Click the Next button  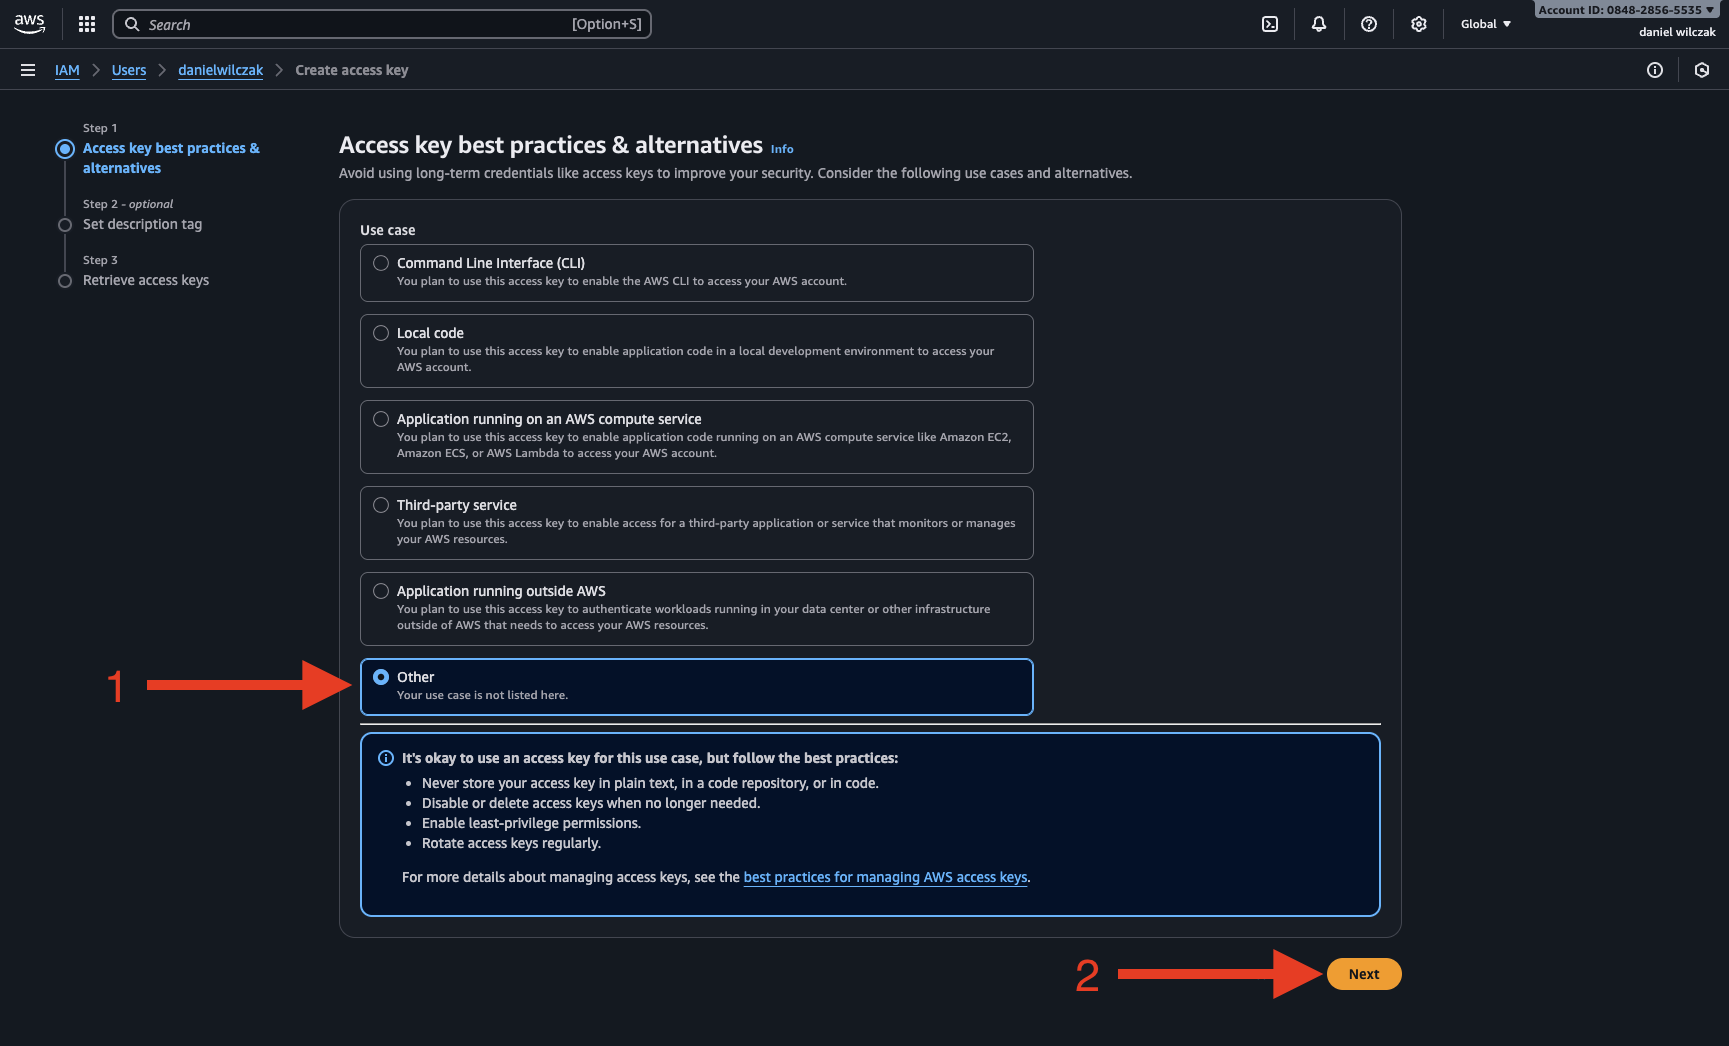1363,974
